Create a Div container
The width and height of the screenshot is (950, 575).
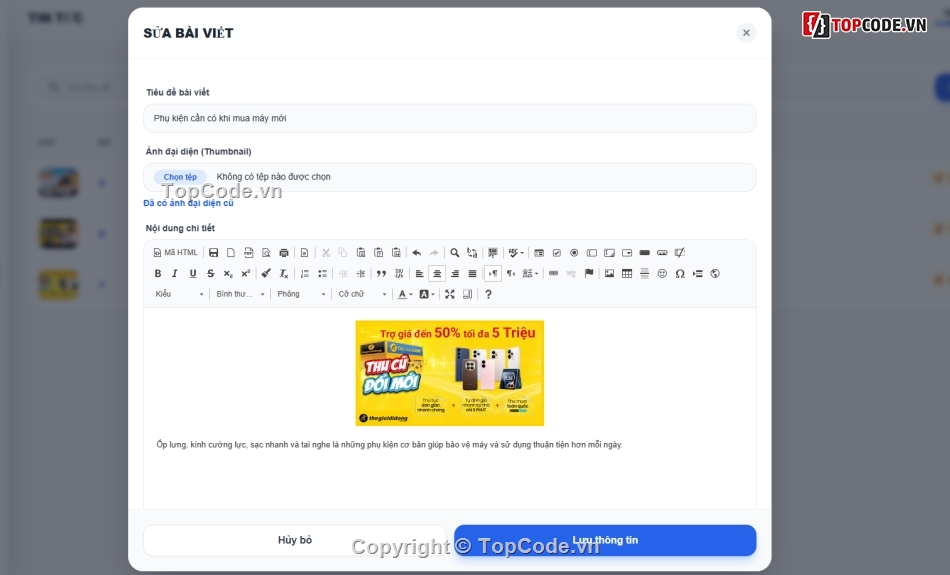pyautogui.click(x=399, y=273)
